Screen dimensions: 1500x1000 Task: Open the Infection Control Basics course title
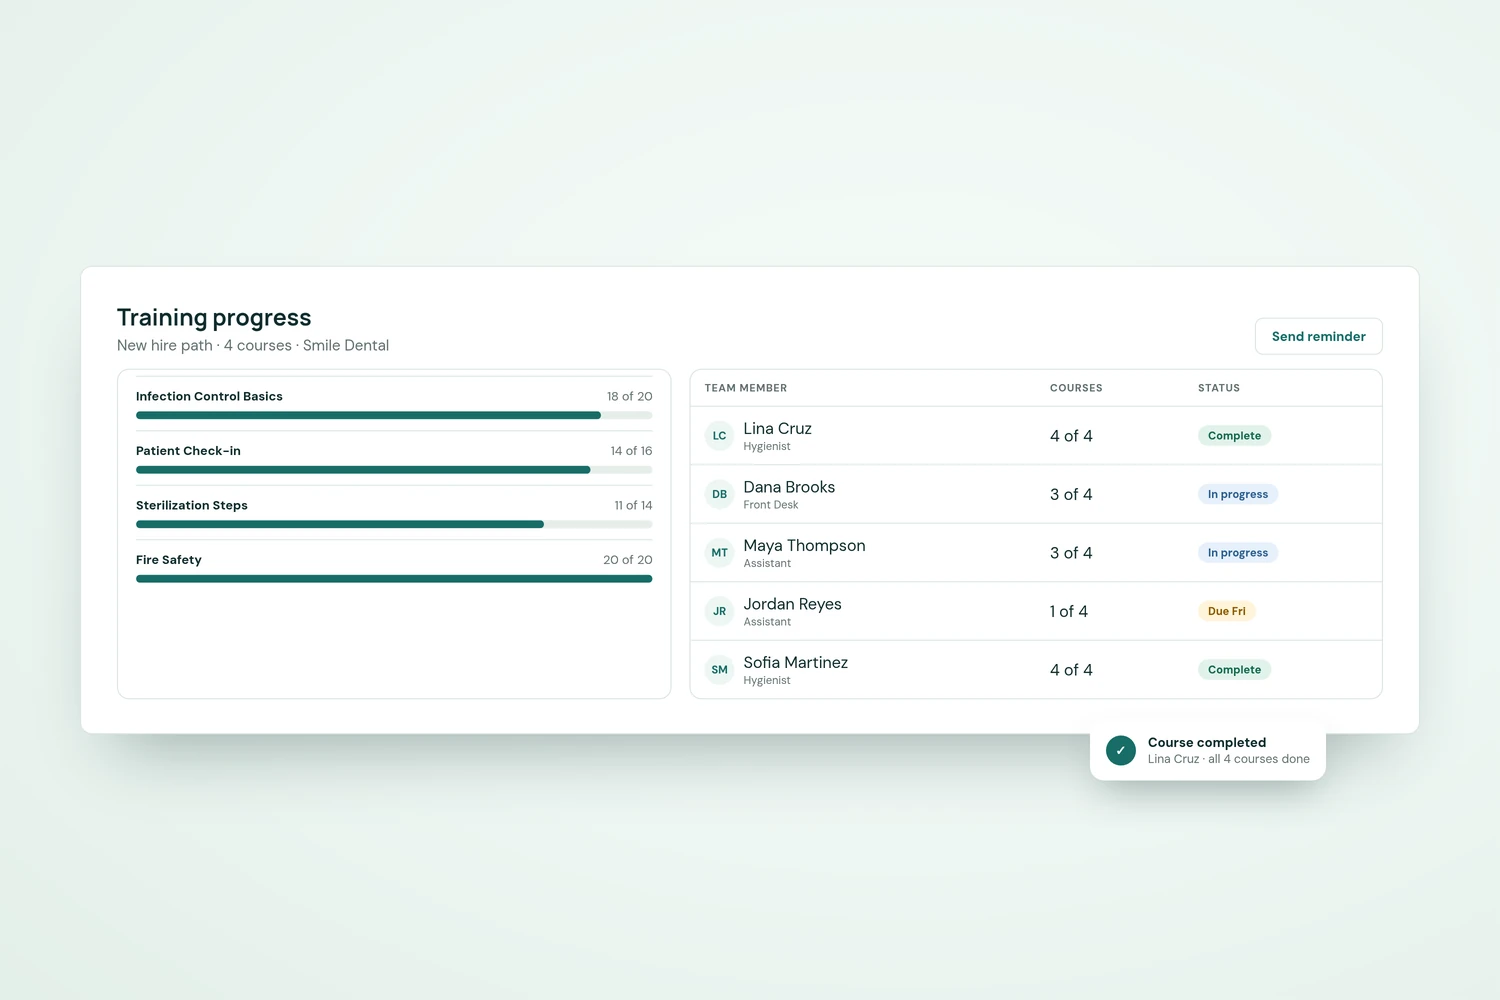[209, 396]
